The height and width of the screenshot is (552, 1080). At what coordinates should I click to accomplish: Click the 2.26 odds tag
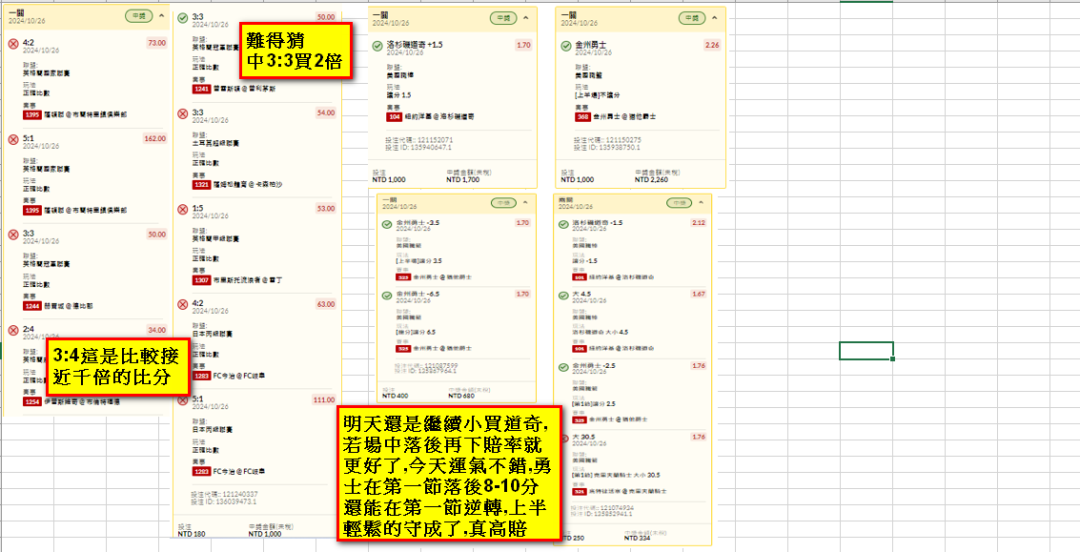click(x=712, y=45)
